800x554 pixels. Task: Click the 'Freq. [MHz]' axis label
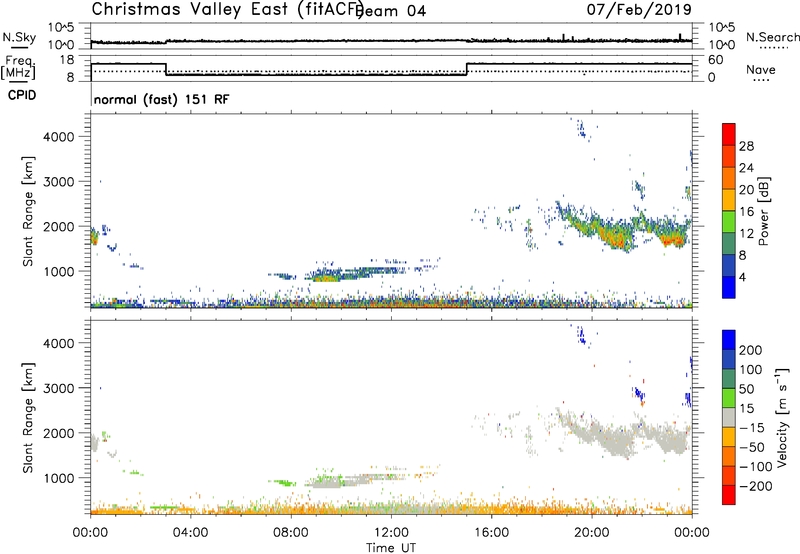(x=19, y=67)
